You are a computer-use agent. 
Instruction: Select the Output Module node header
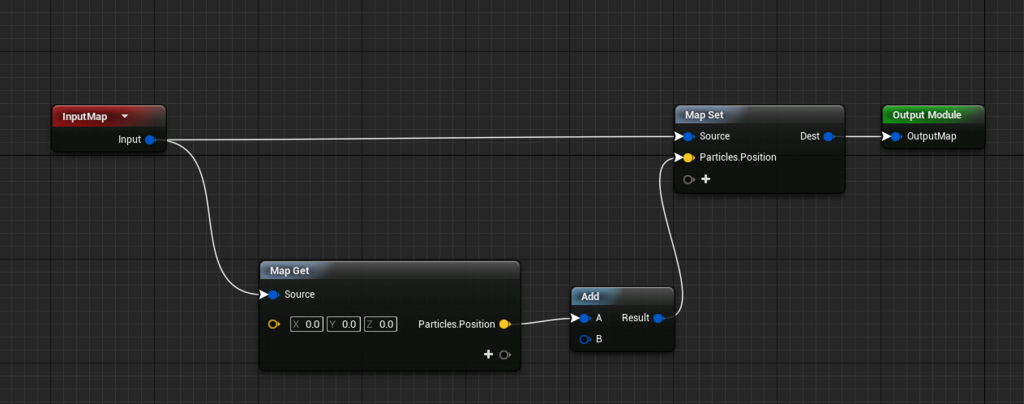point(933,115)
